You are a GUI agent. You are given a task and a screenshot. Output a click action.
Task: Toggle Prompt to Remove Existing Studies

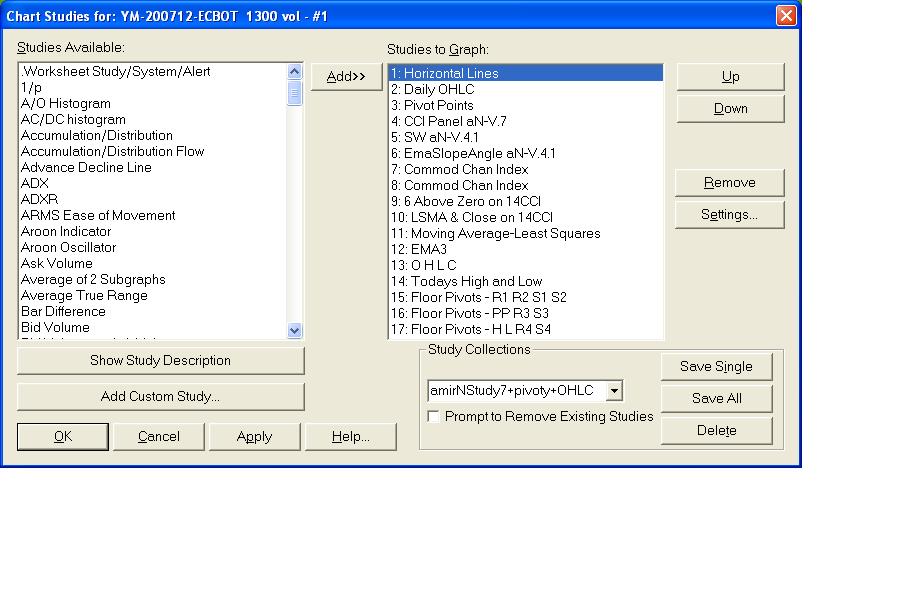[434, 417]
